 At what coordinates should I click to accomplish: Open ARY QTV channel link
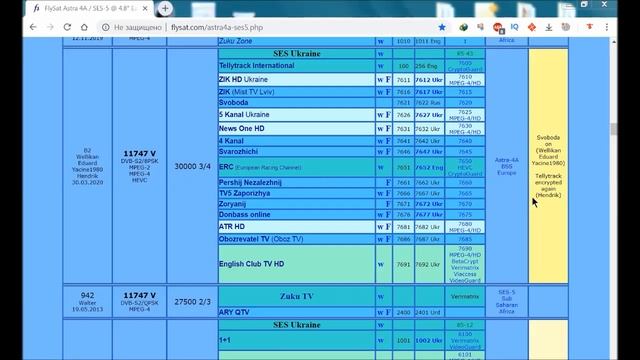pos(234,312)
